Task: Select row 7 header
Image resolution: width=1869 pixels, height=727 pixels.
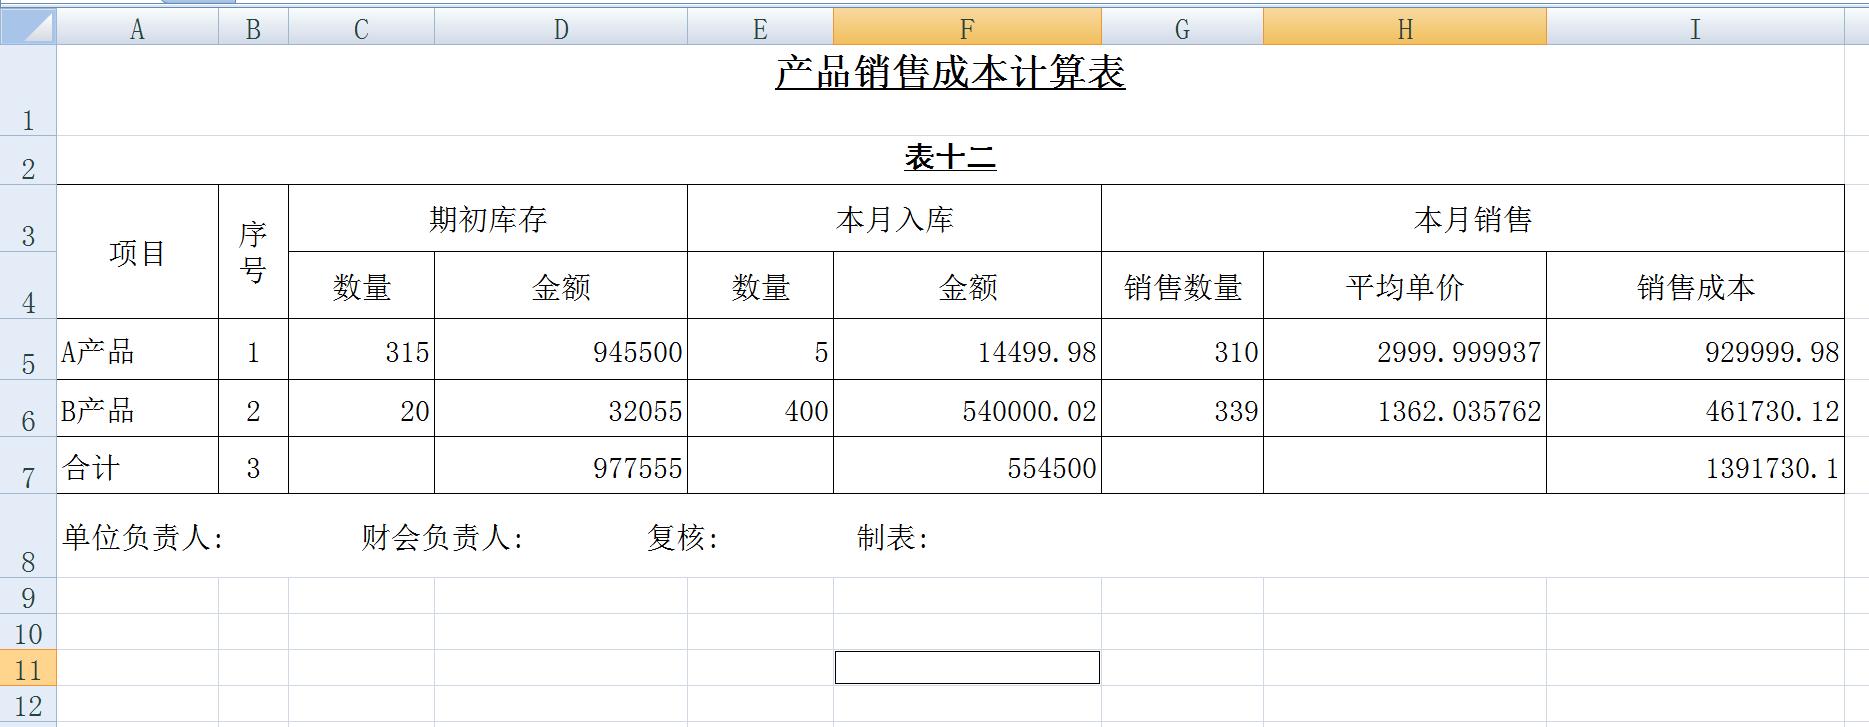Action: tap(28, 465)
